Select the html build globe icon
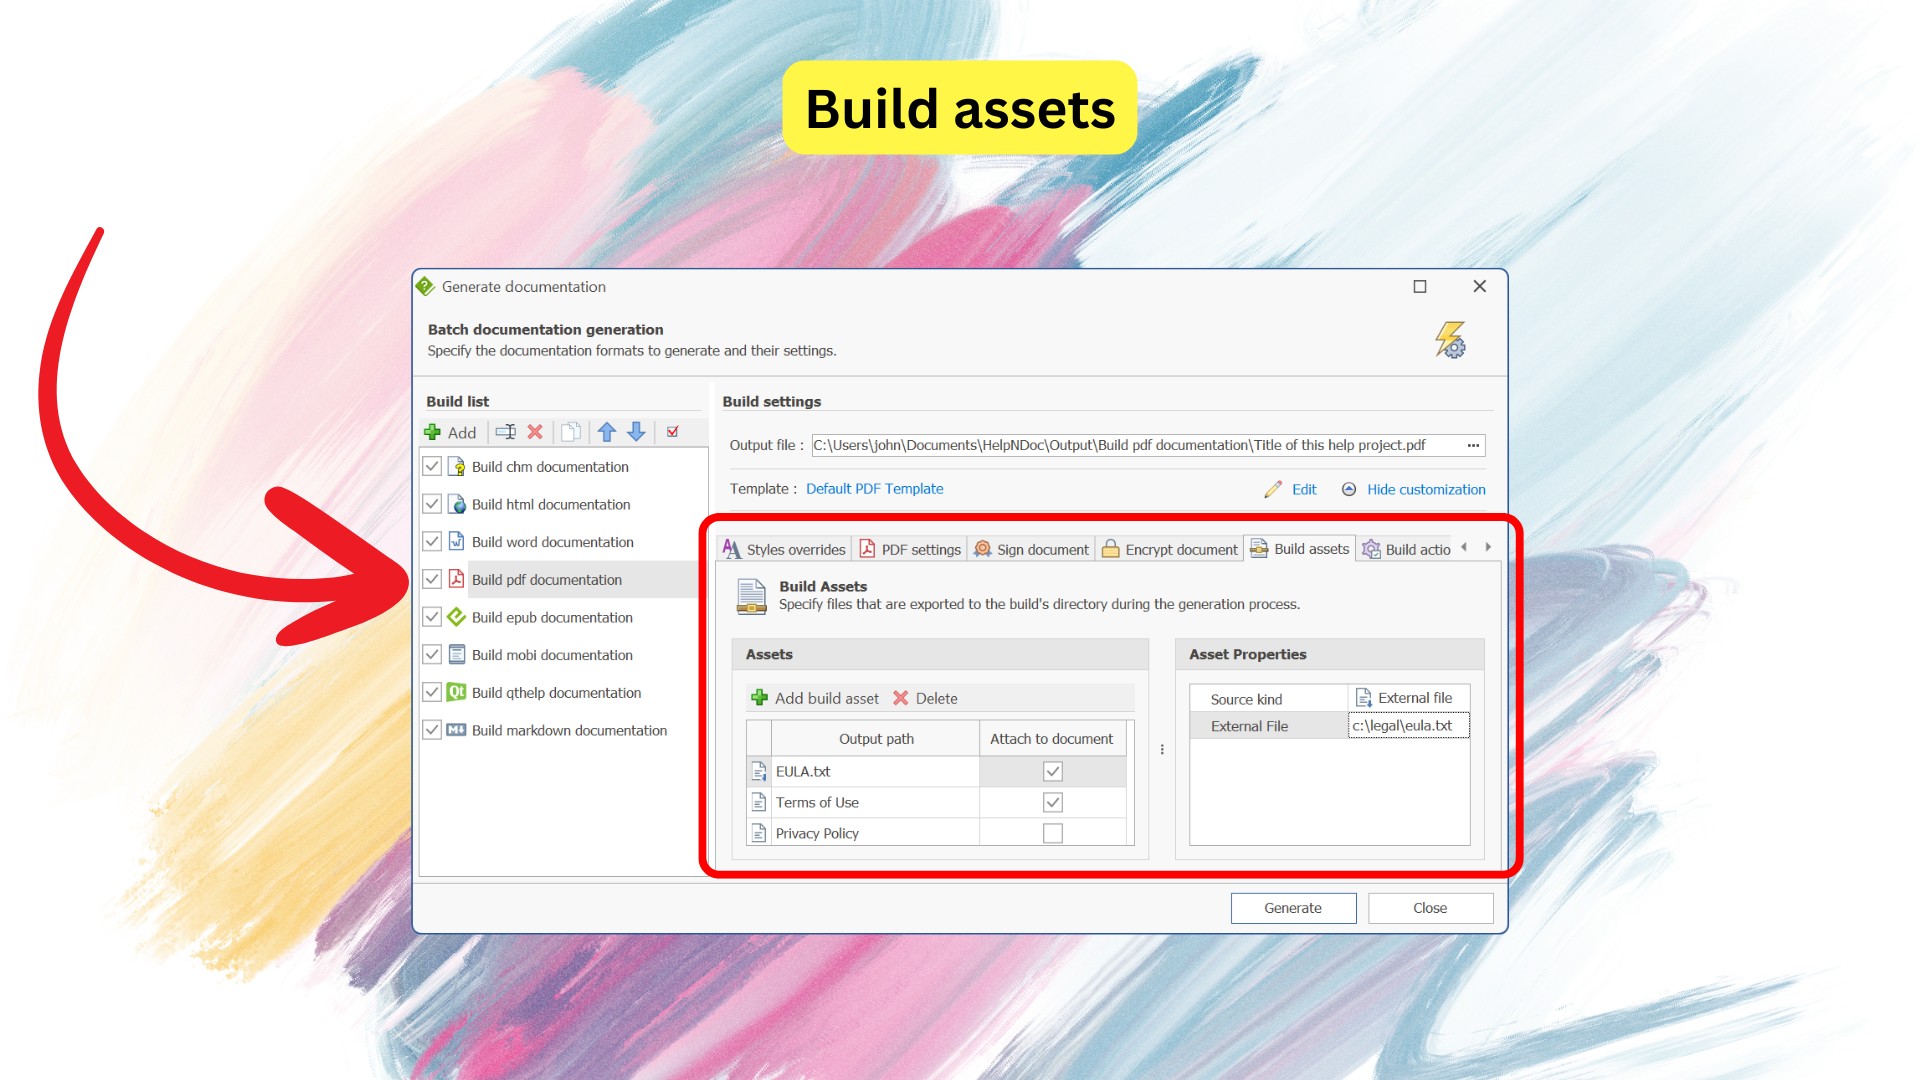 (x=457, y=504)
